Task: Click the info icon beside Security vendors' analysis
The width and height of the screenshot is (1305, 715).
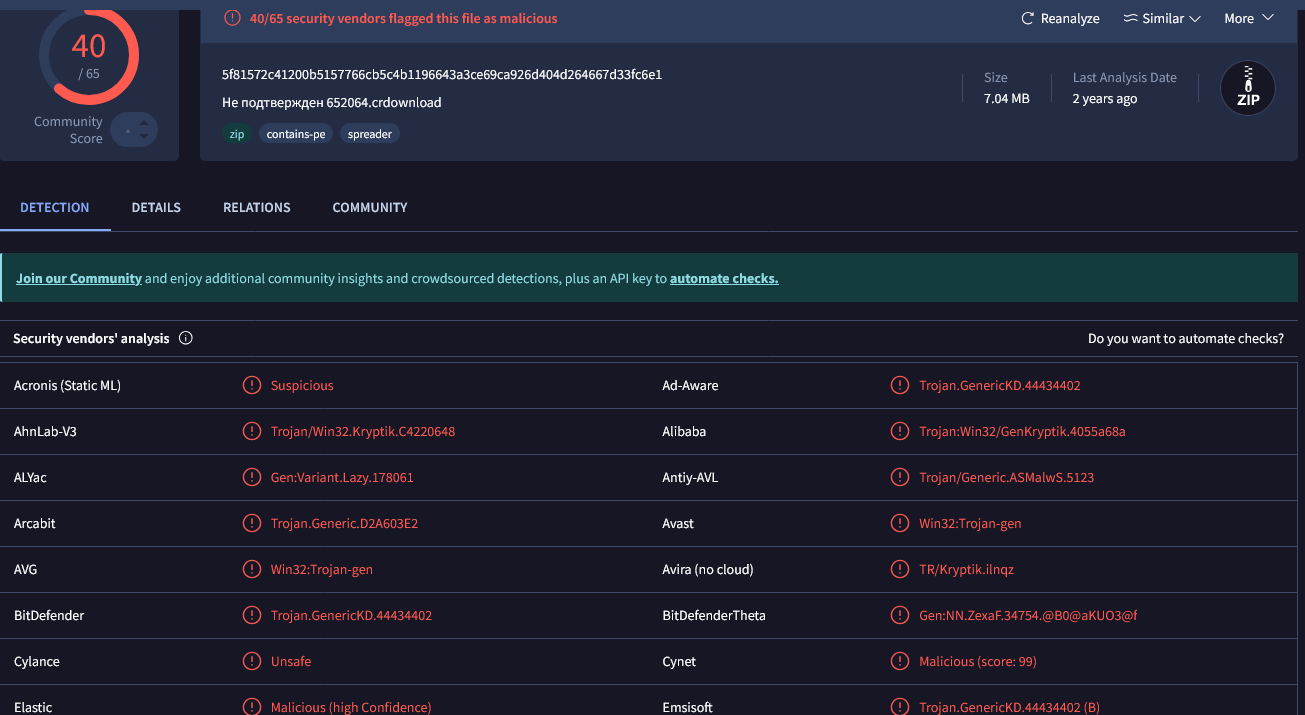Action: (186, 338)
